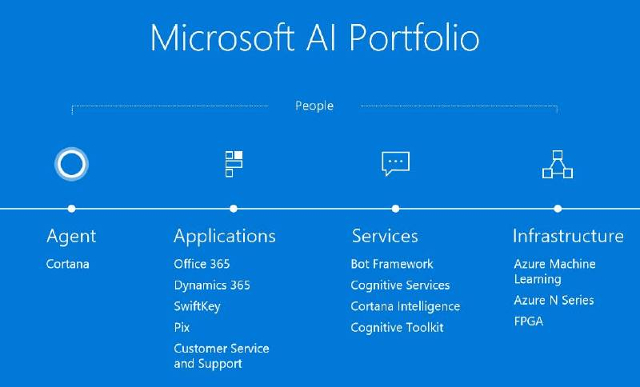Click the Applications heading
The height and width of the screenshot is (387, 640).
click(224, 237)
